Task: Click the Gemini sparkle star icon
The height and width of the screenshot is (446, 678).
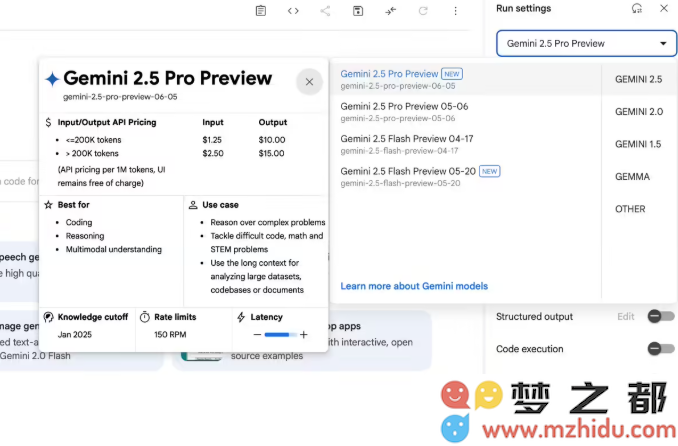Action: pos(52,79)
